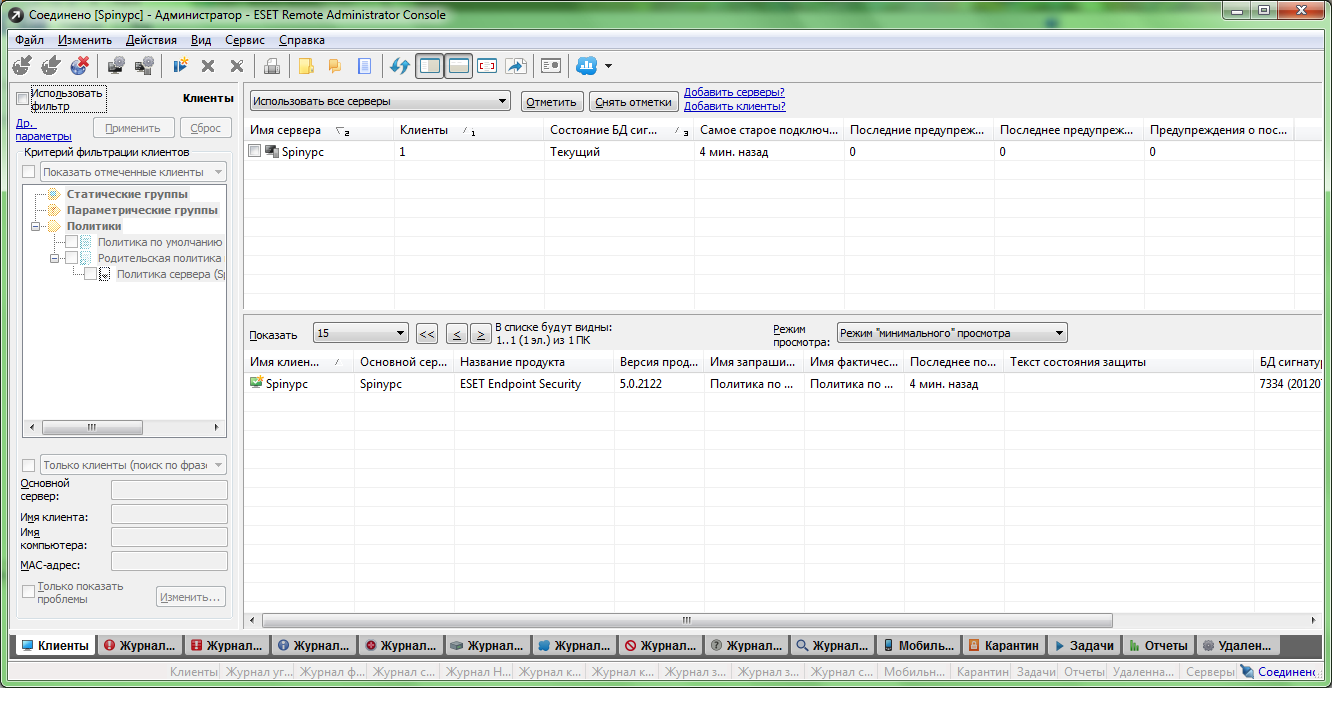Open the log tab with gray question icon
The width and height of the screenshot is (1332, 725).
pos(748,645)
